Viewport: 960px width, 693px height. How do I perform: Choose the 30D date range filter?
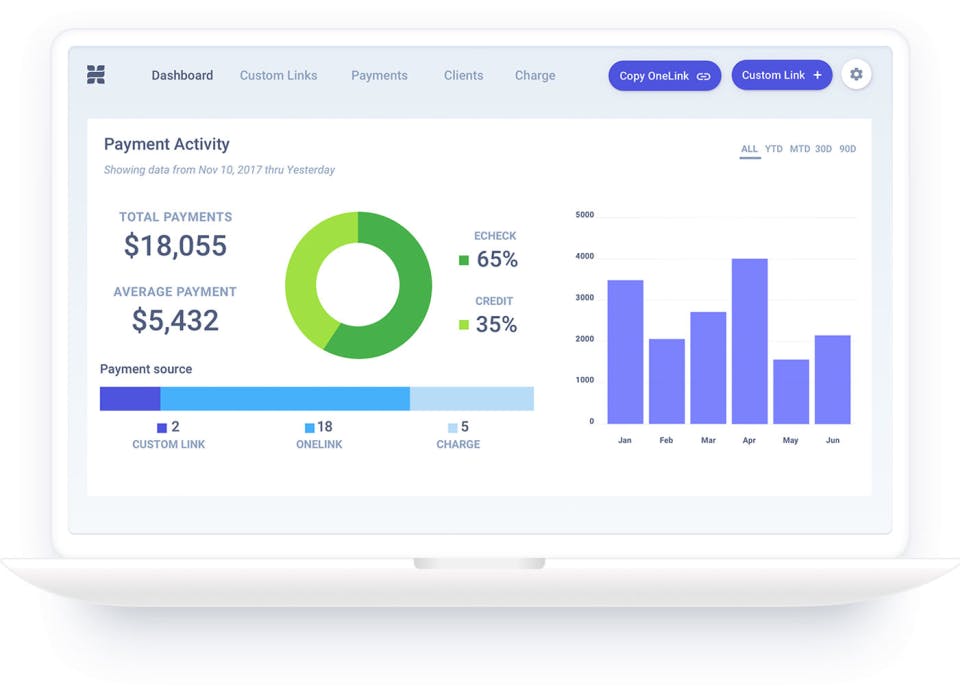pyautogui.click(x=823, y=149)
